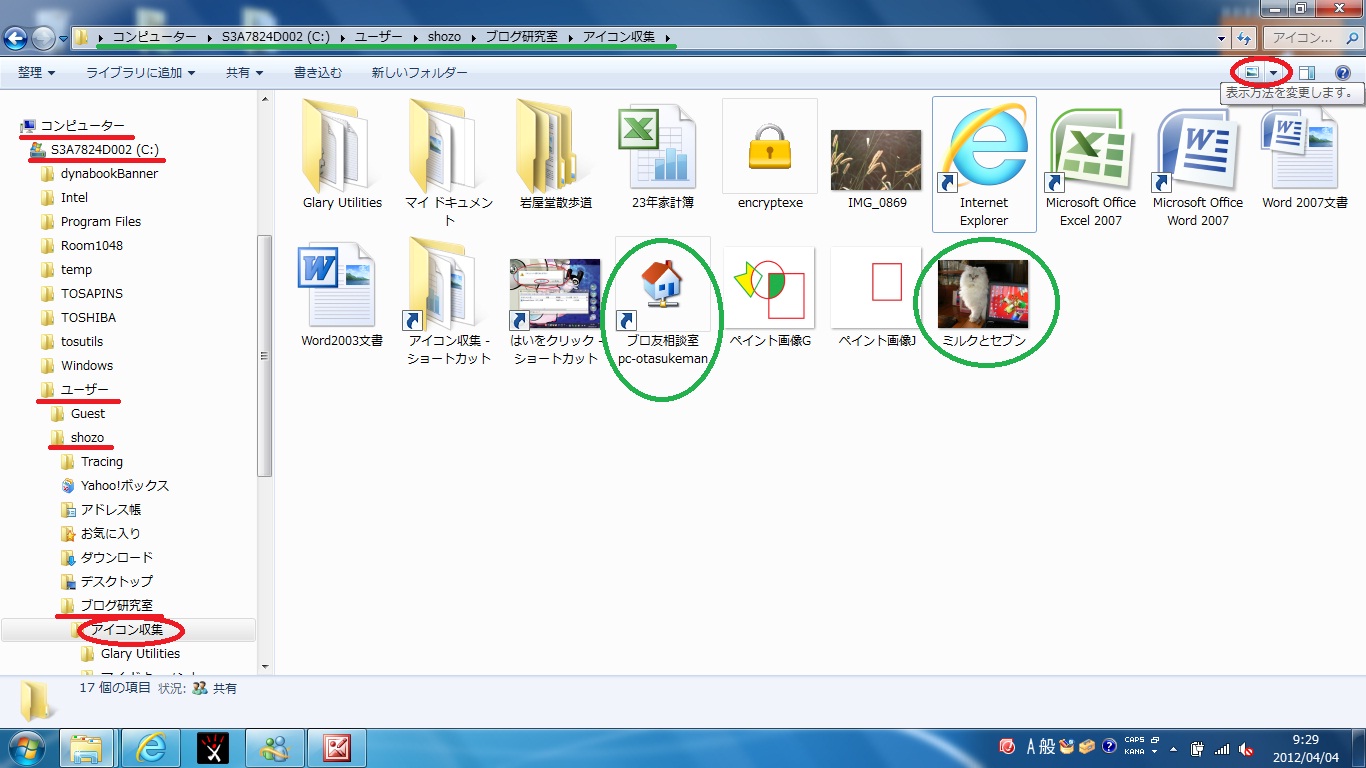Click the forward navigation arrow

43,38
